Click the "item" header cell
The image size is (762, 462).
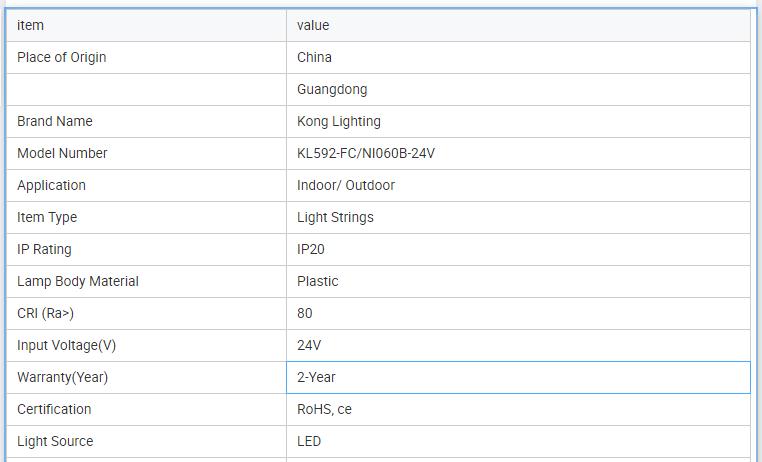coord(31,25)
